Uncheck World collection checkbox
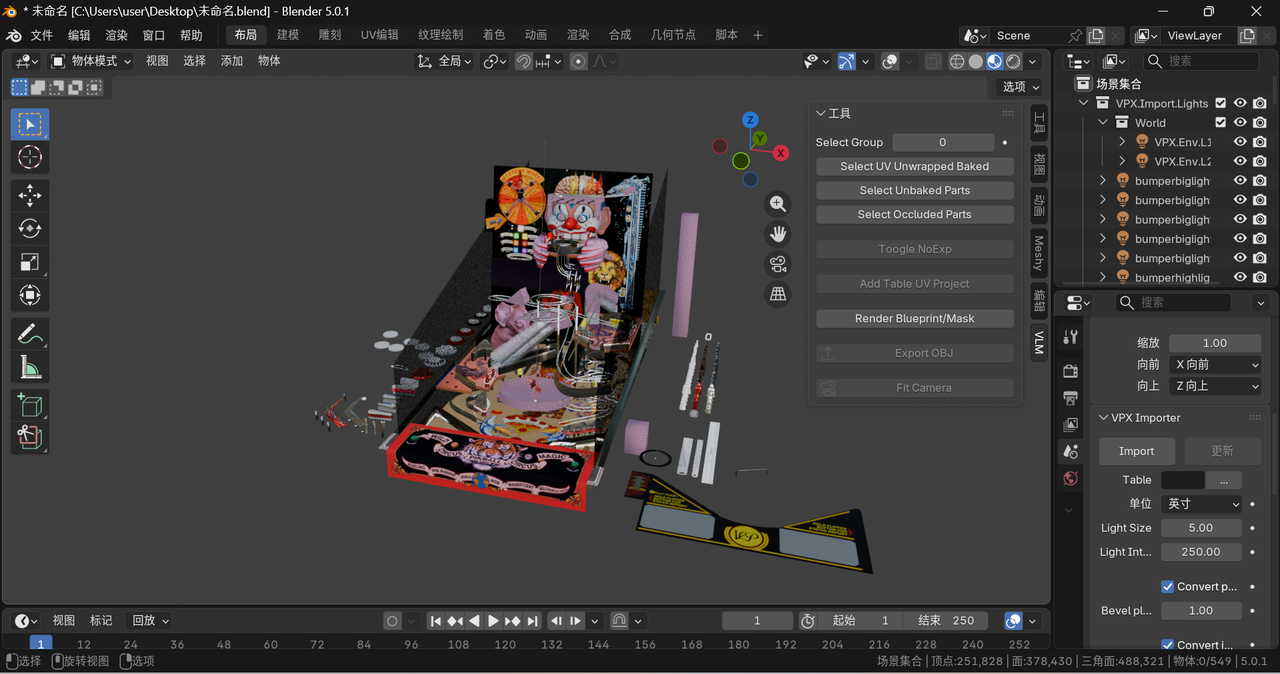This screenshot has height=674, width=1280. tap(1220, 122)
